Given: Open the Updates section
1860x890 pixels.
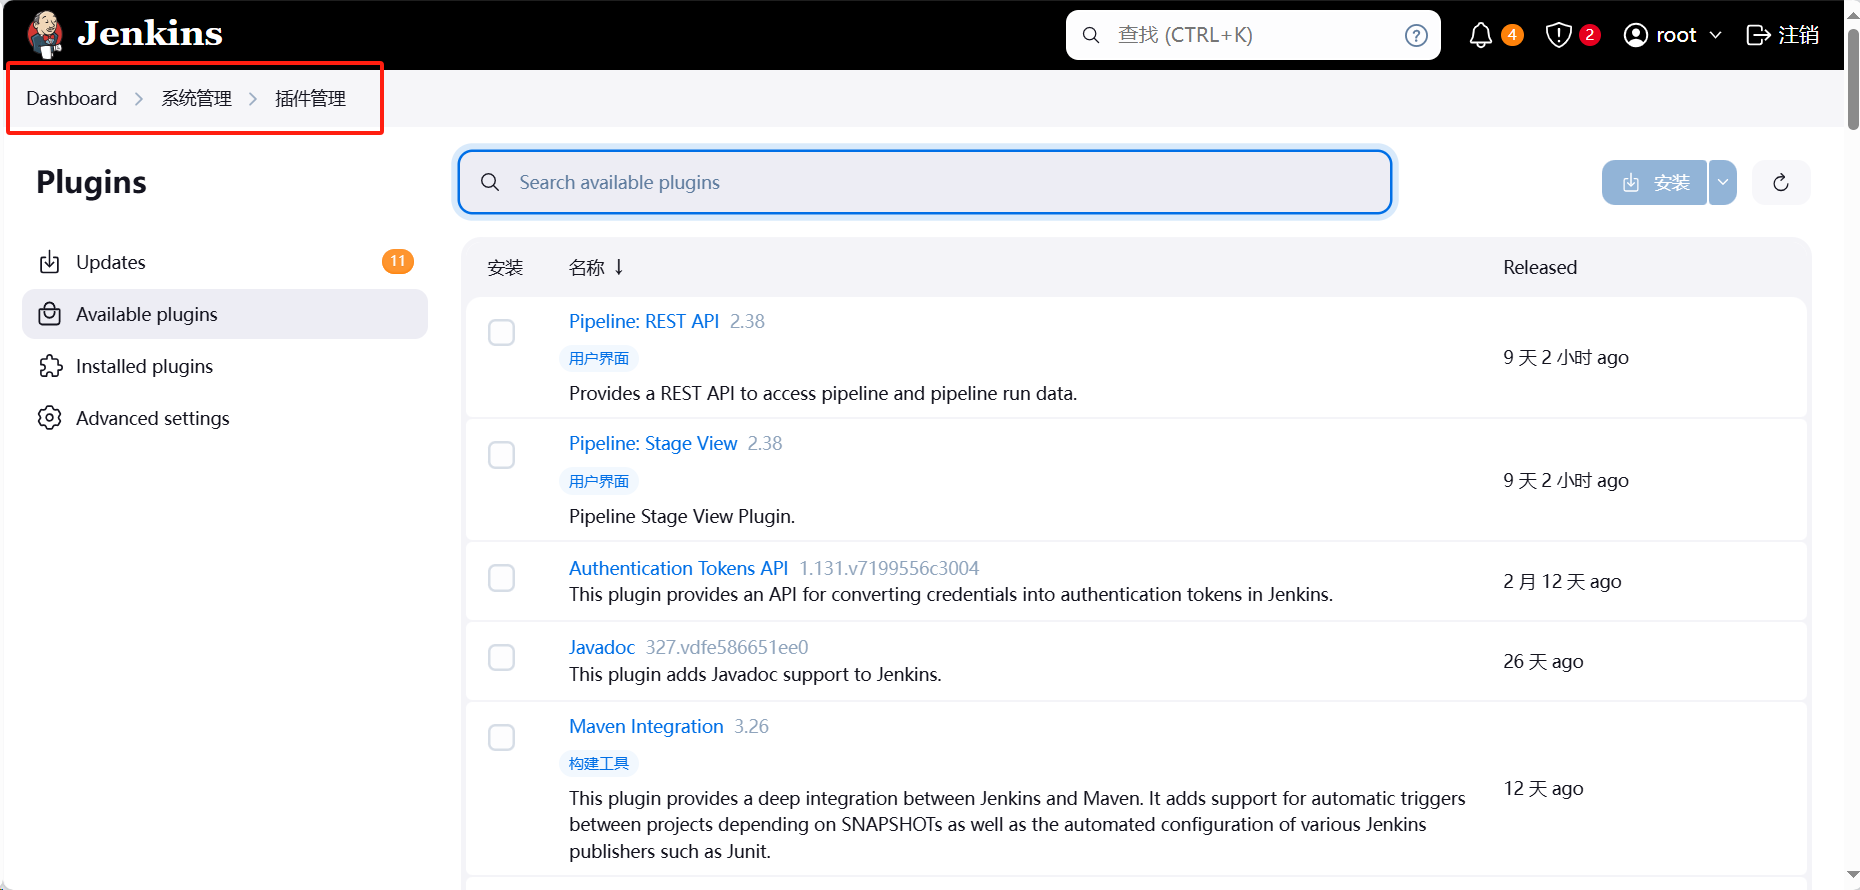Looking at the screenshot, I should click(x=225, y=262).
